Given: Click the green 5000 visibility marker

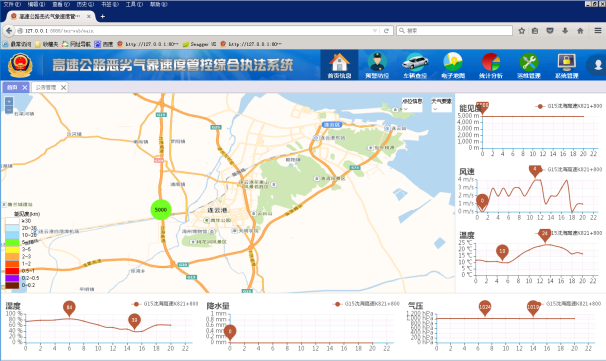Looking at the screenshot, I should (x=161, y=209).
